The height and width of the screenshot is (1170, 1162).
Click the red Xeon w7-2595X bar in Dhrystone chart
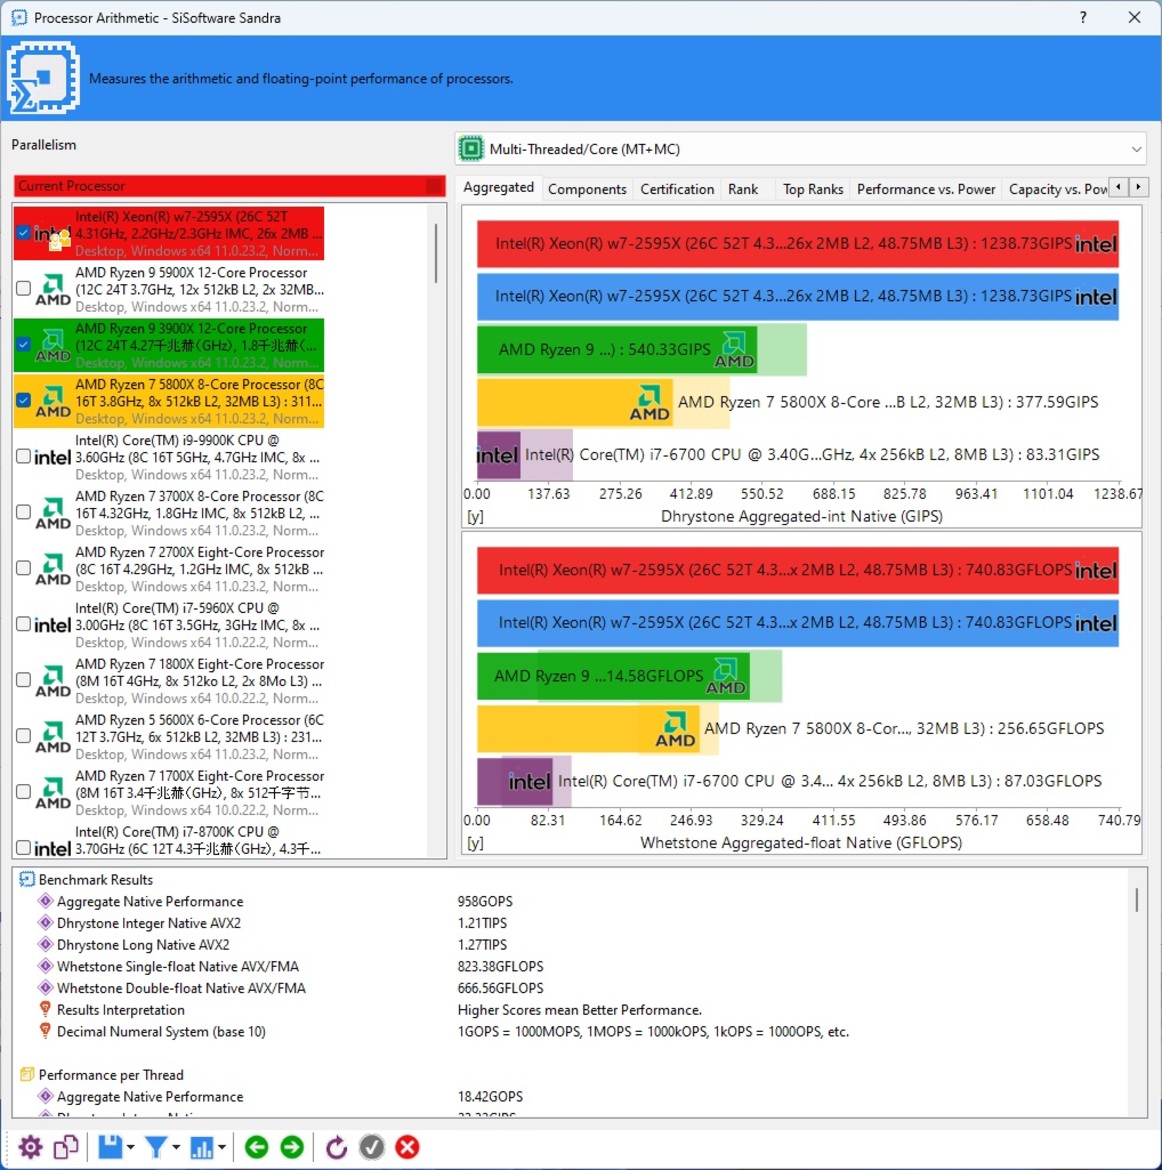797,244
